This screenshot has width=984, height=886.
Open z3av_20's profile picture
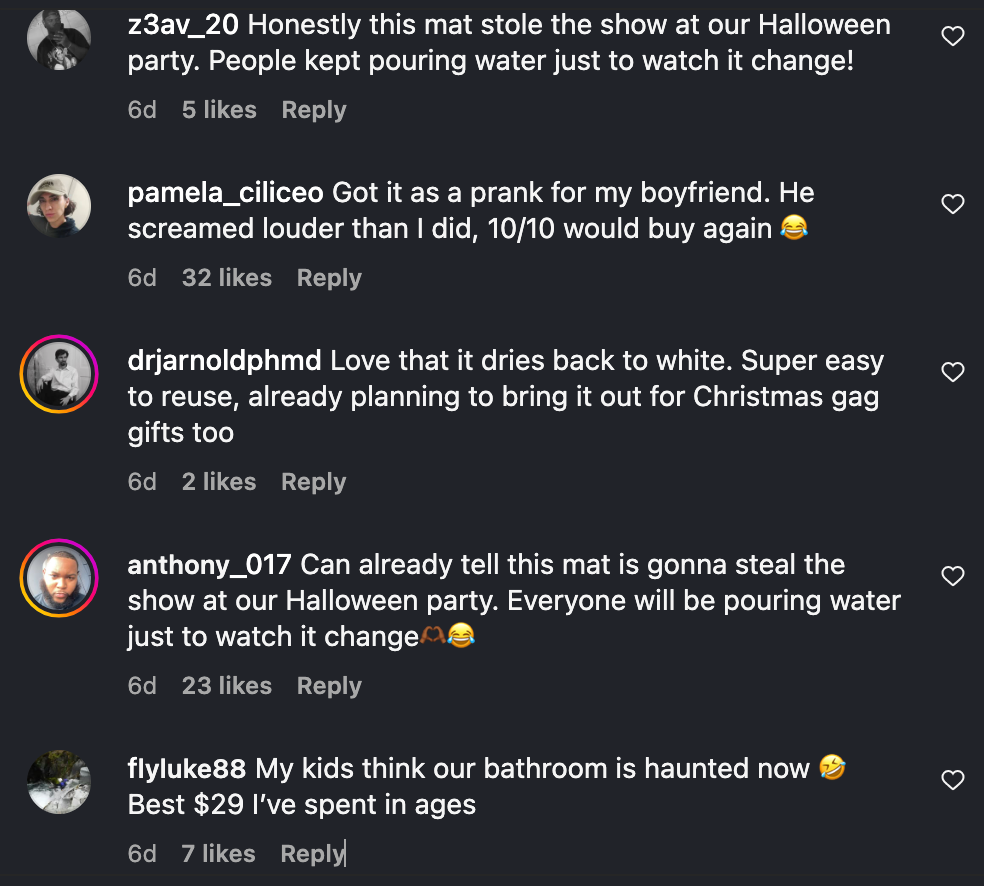(x=59, y=38)
